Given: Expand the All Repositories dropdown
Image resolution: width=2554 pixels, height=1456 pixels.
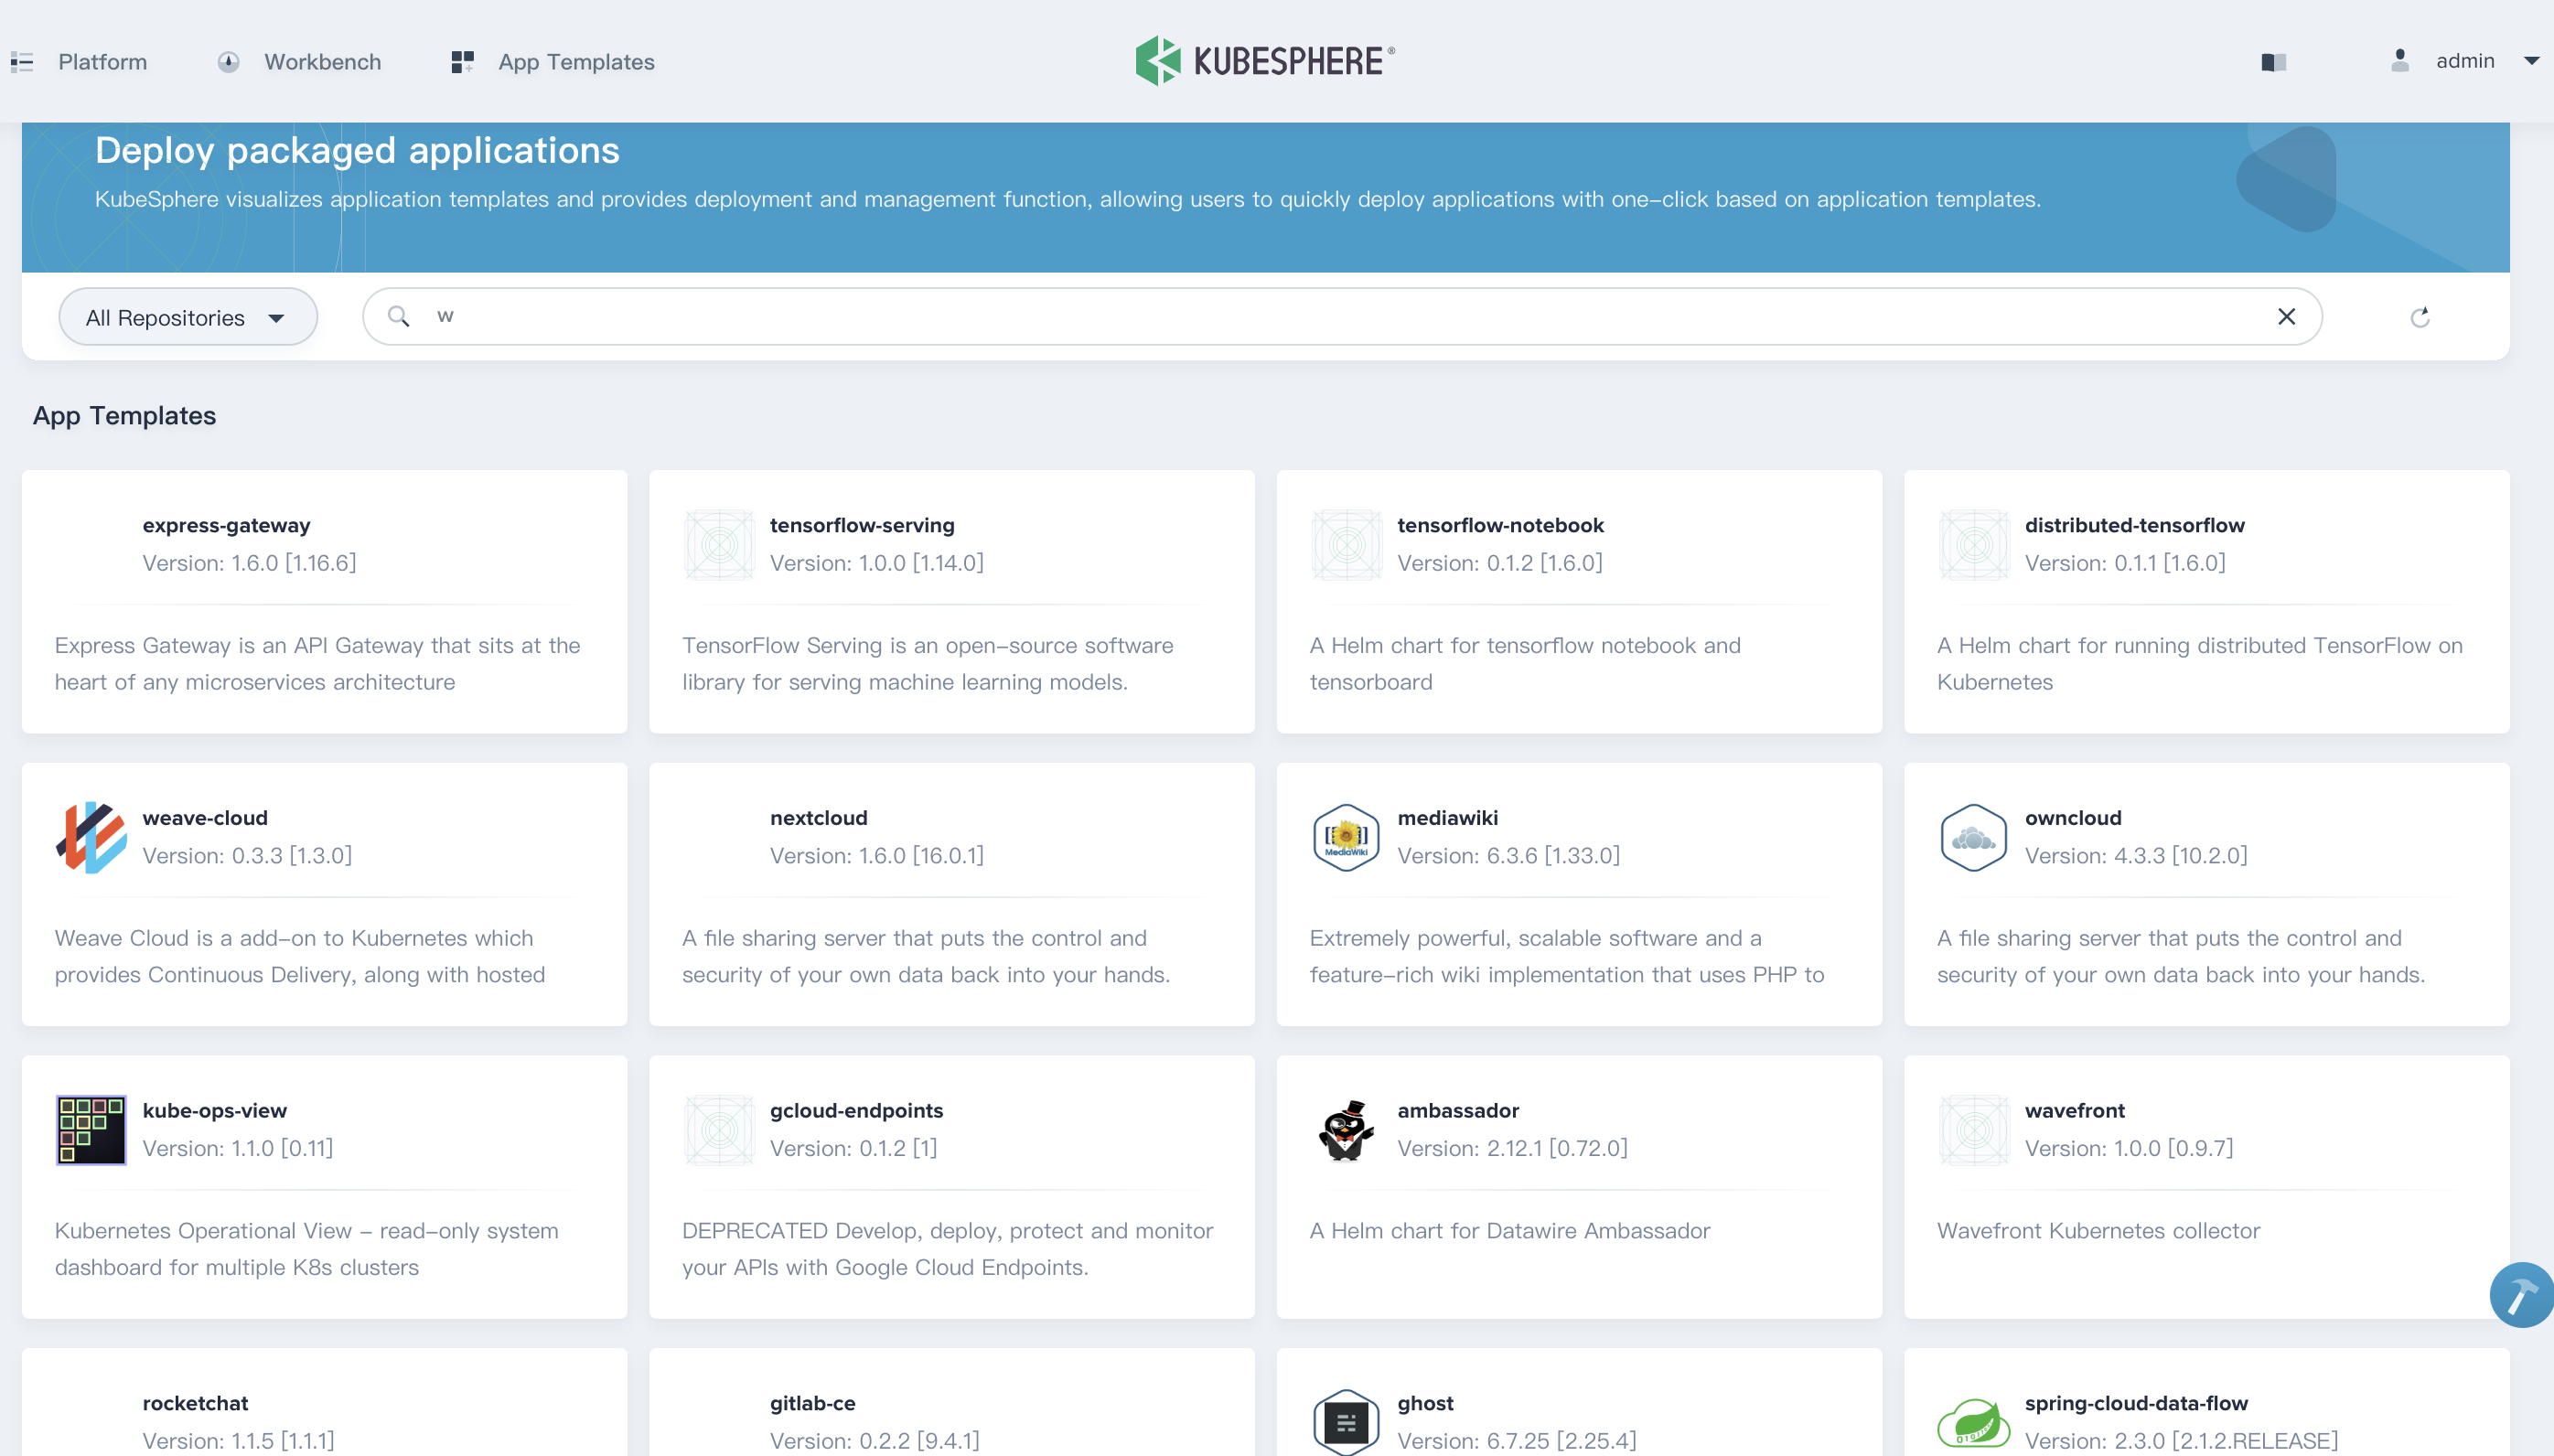Looking at the screenshot, I should point(188,317).
